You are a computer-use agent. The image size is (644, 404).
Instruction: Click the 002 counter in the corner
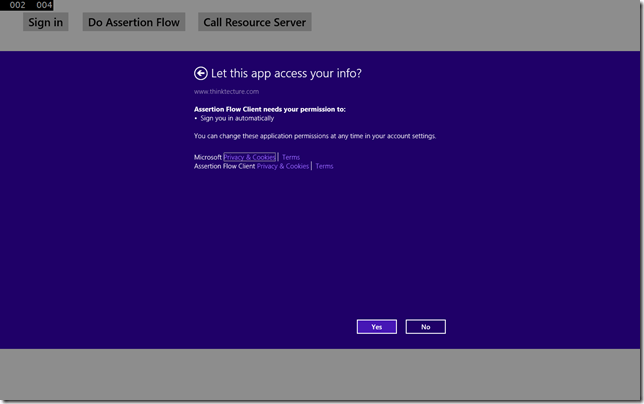pos(17,5)
